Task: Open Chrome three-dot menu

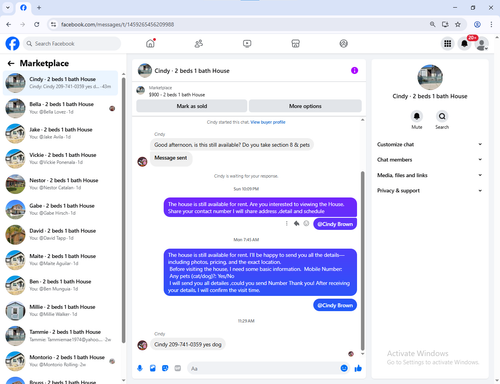Action: [491, 24]
